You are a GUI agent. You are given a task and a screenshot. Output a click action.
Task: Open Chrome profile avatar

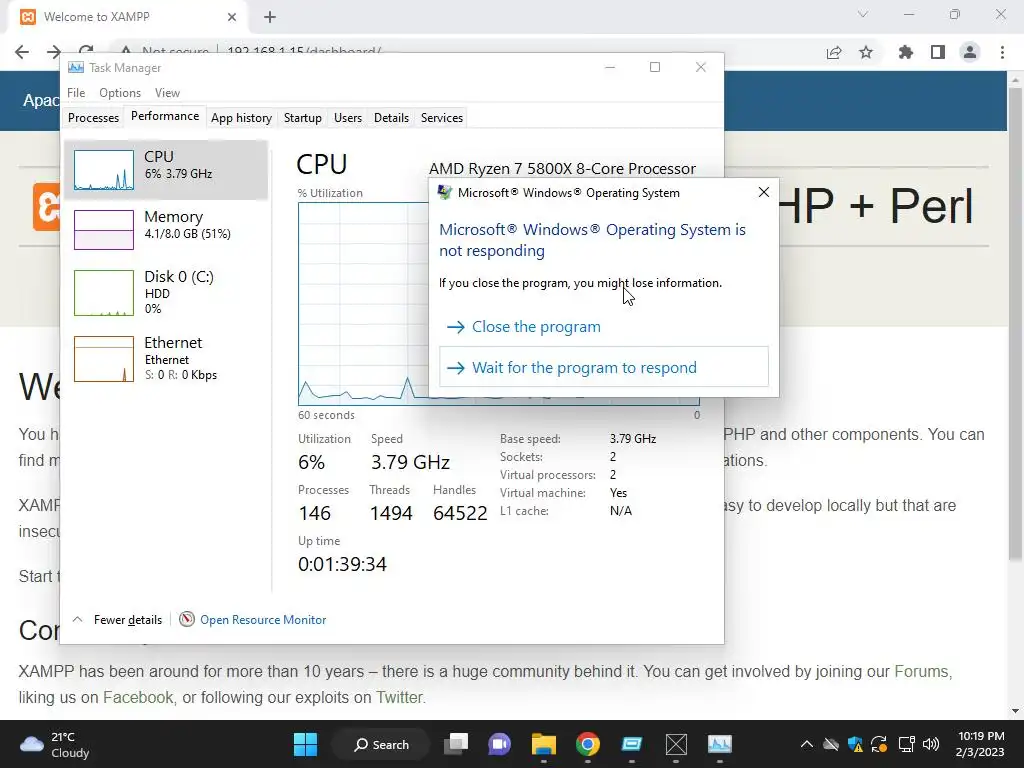pos(970,52)
